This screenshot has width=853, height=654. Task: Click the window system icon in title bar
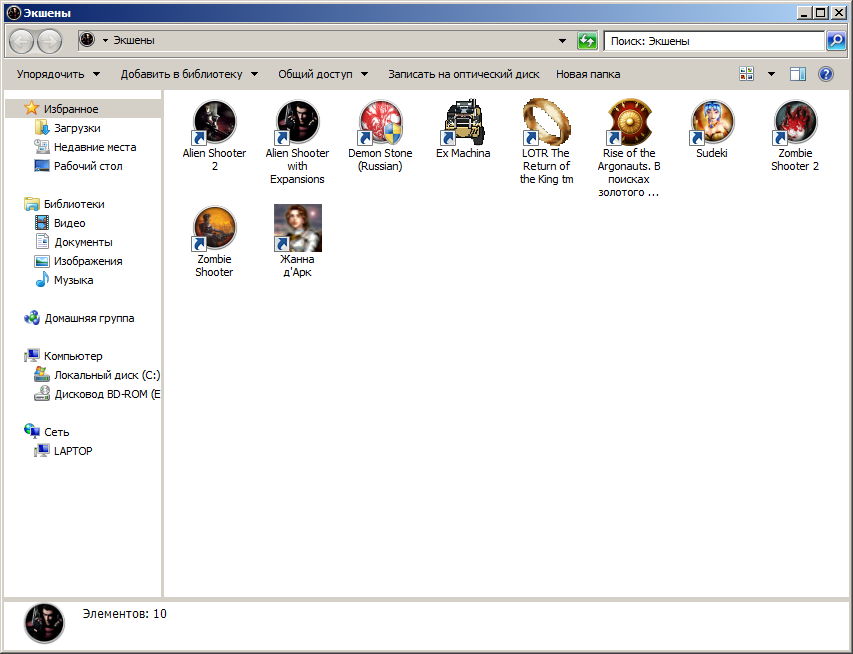[x=14, y=13]
